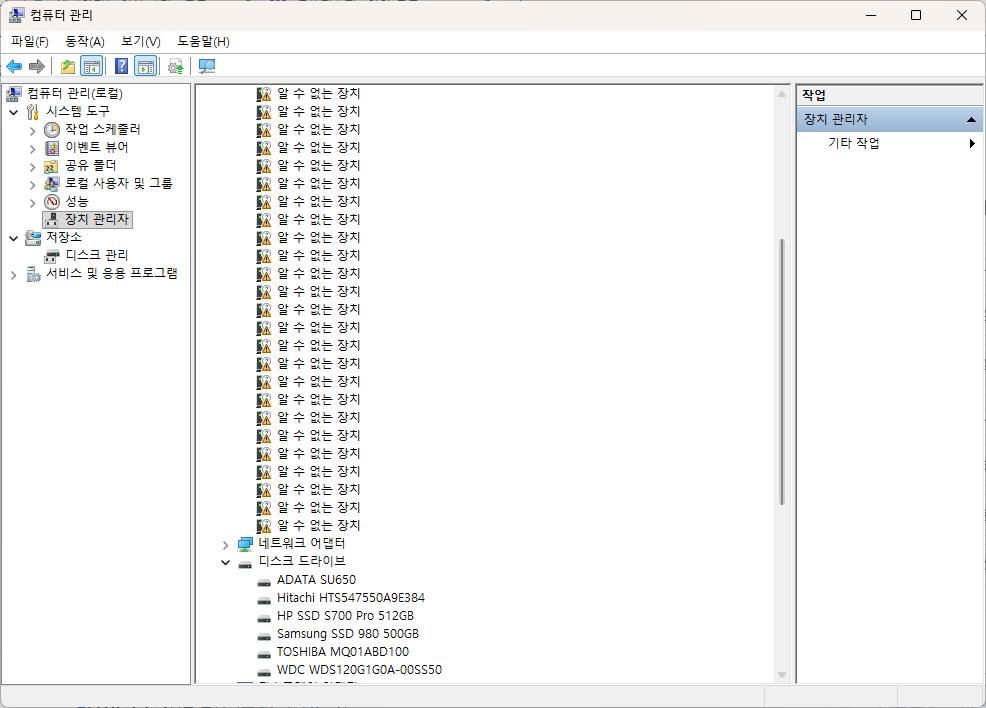Open the 보기(V) menu
This screenshot has height=708, width=986.
tap(140, 41)
